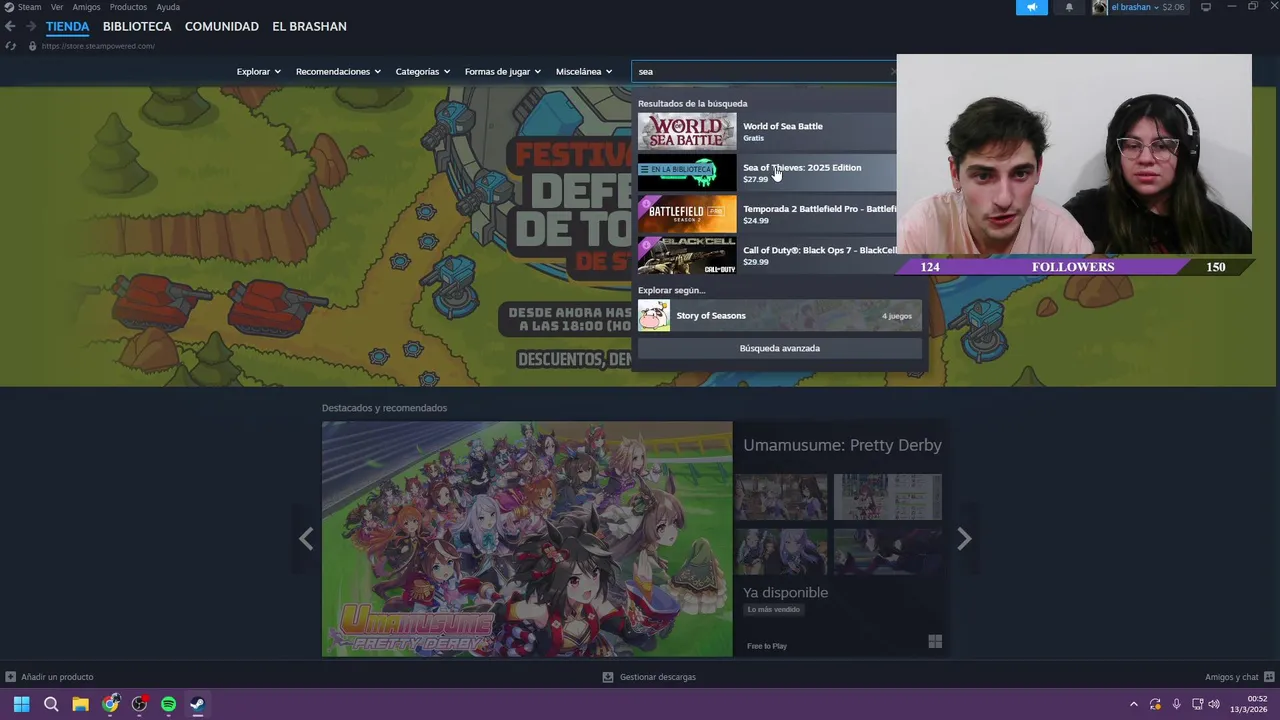1280x720 pixels.
Task: Go forward with the navigation arrow
Action: (x=31, y=26)
